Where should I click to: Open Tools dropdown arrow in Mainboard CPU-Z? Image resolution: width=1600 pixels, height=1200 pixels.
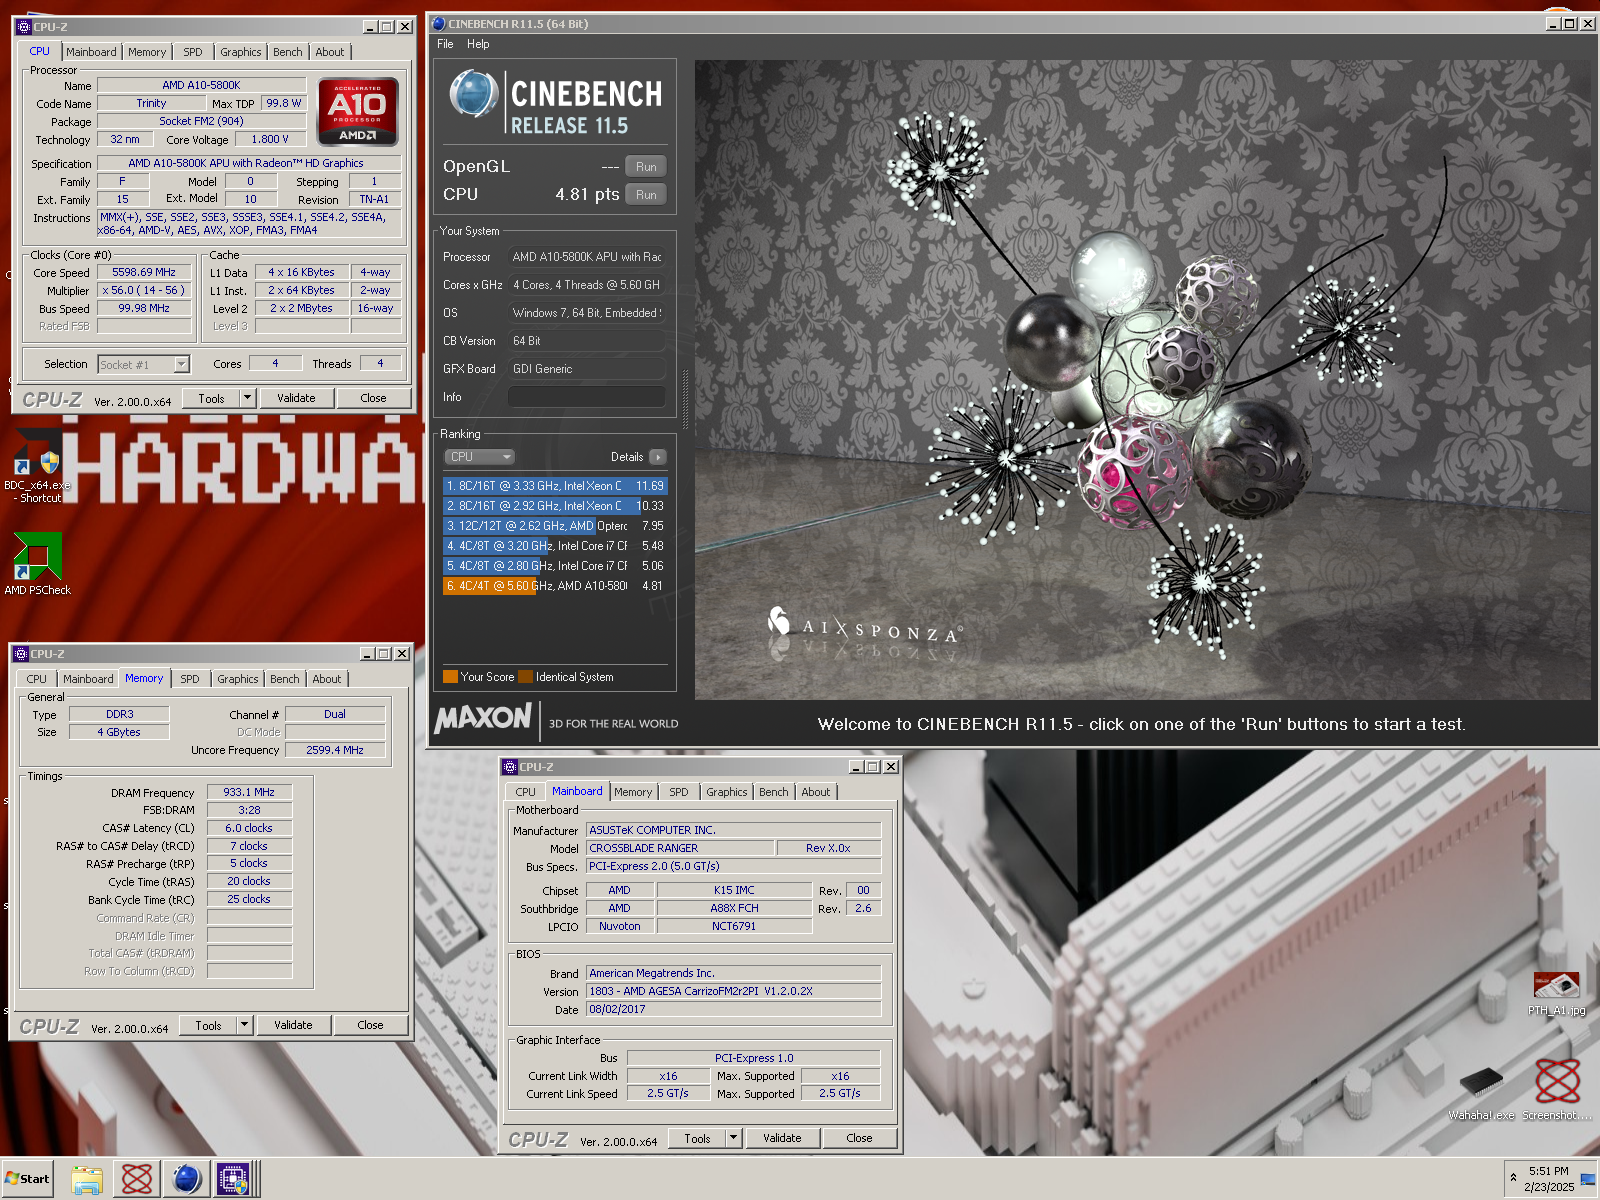point(733,1138)
